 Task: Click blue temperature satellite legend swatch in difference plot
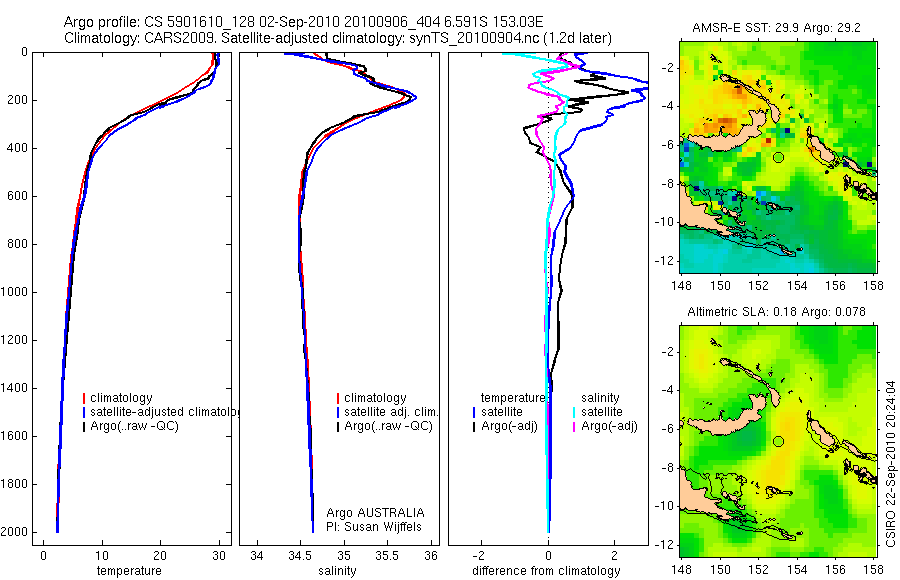coord(474,412)
